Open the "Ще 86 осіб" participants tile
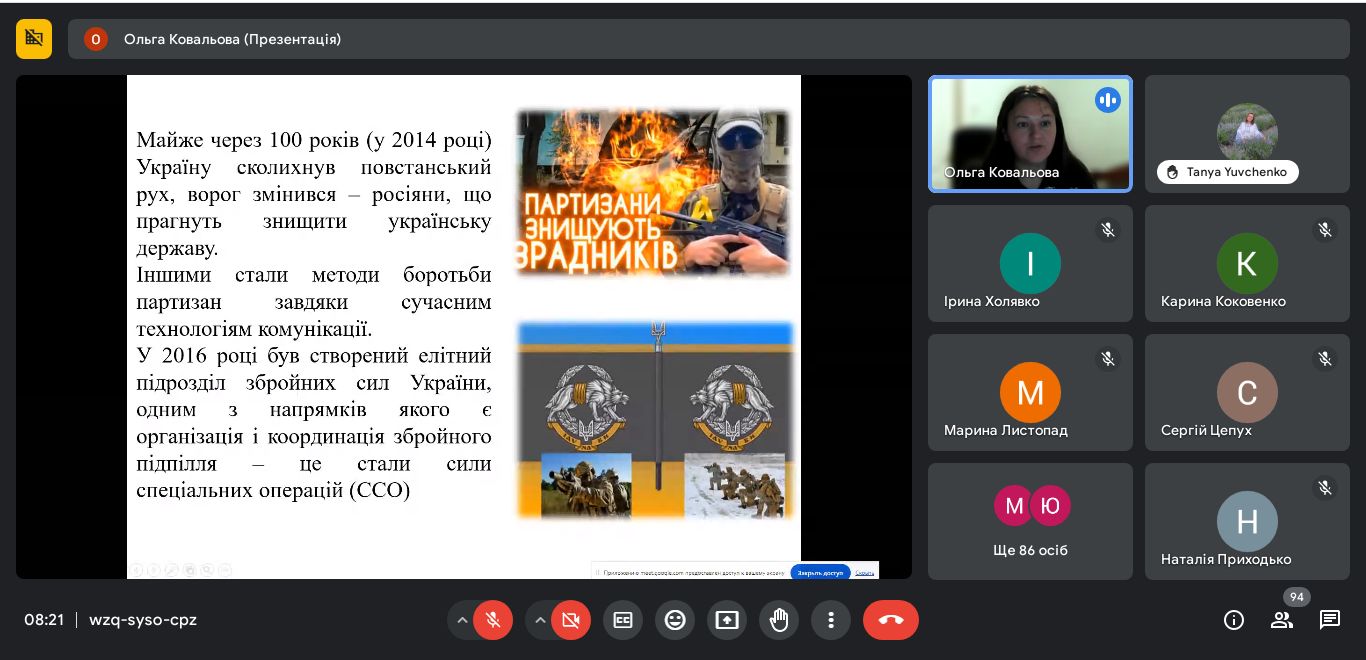The width and height of the screenshot is (1366, 660). pyautogui.click(x=1030, y=521)
